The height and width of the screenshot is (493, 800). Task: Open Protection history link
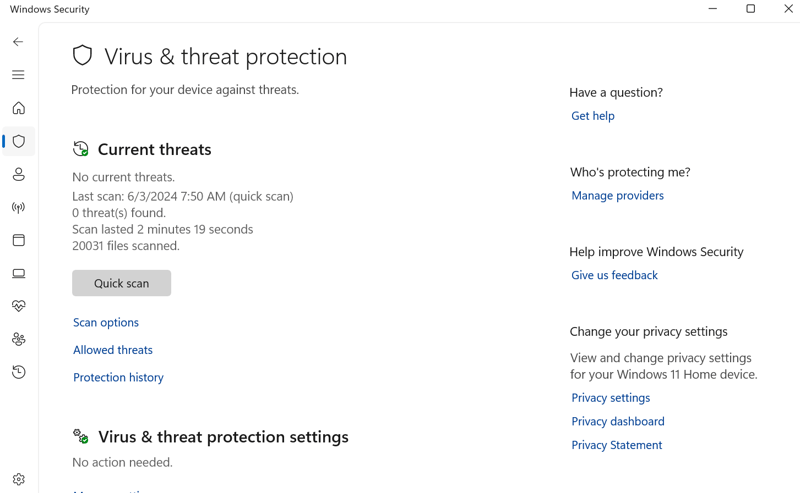(118, 378)
